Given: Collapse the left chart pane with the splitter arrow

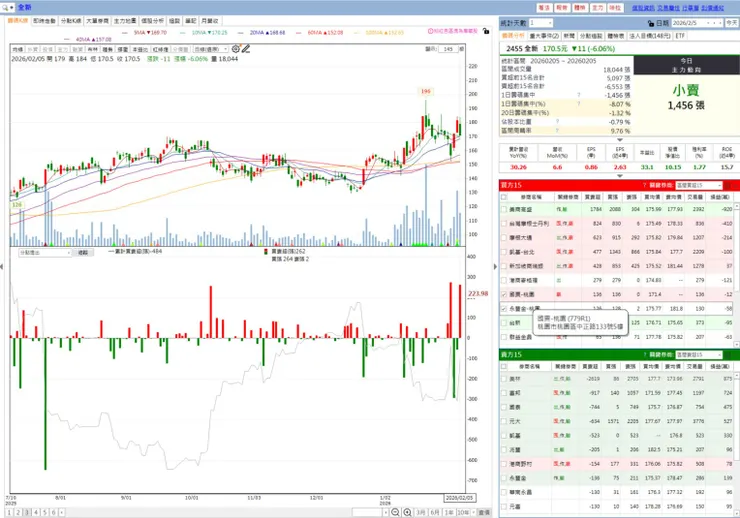Looking at the screenshot, I should coord(2,267).
